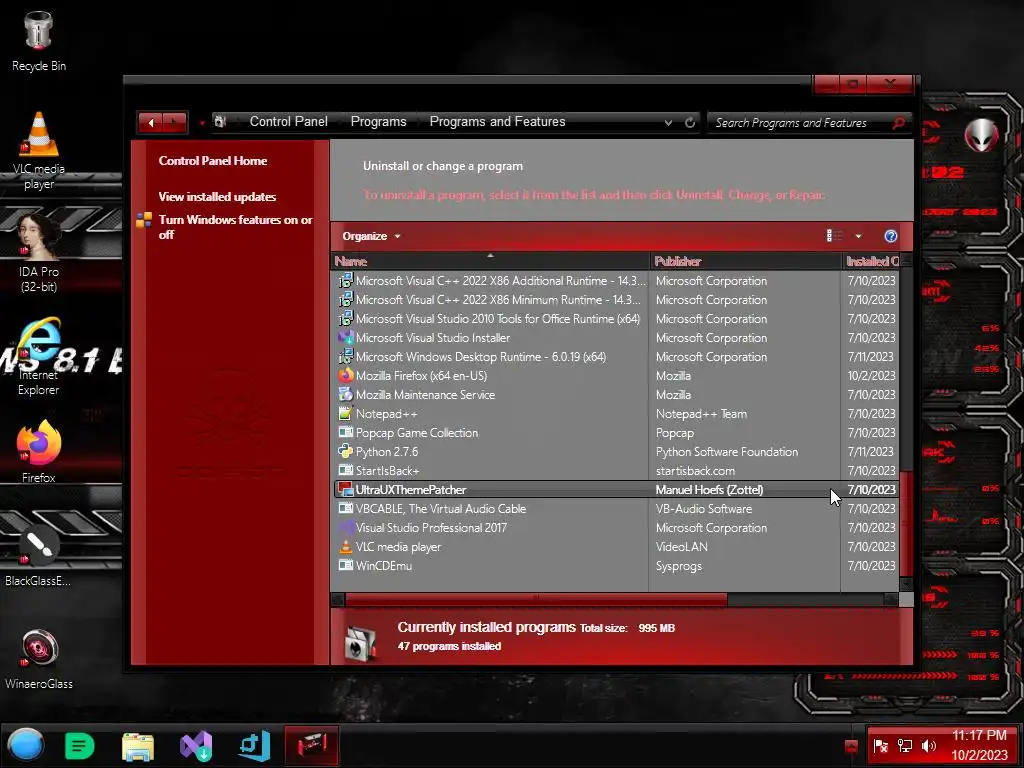Open Programs and Features help button
Viewport: 1024px width, 768px height.
pyautogui.click(x=890, y=236)
